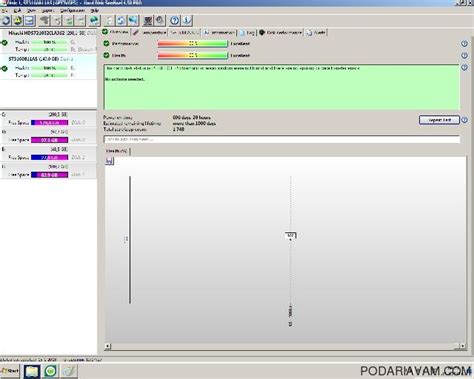474x379 pixels.
Task: Click the blue question mark help icon
Action: click(x=174, y=21)
